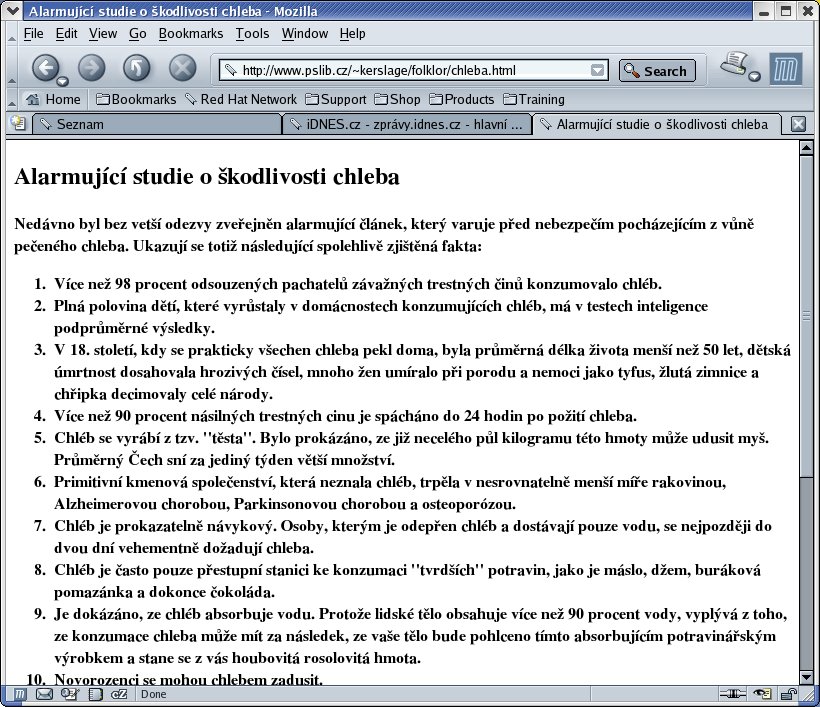
Task: Open the Red Hat Network bookmark
Action: tap(241, 99)
